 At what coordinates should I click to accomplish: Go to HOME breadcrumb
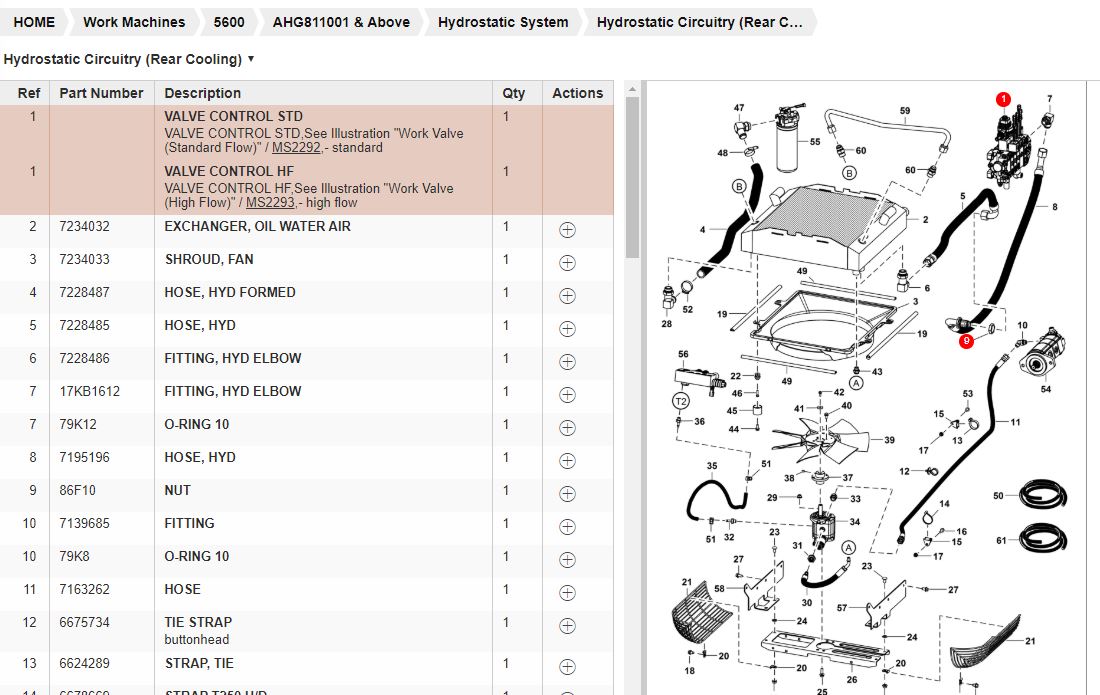point(34,22)
